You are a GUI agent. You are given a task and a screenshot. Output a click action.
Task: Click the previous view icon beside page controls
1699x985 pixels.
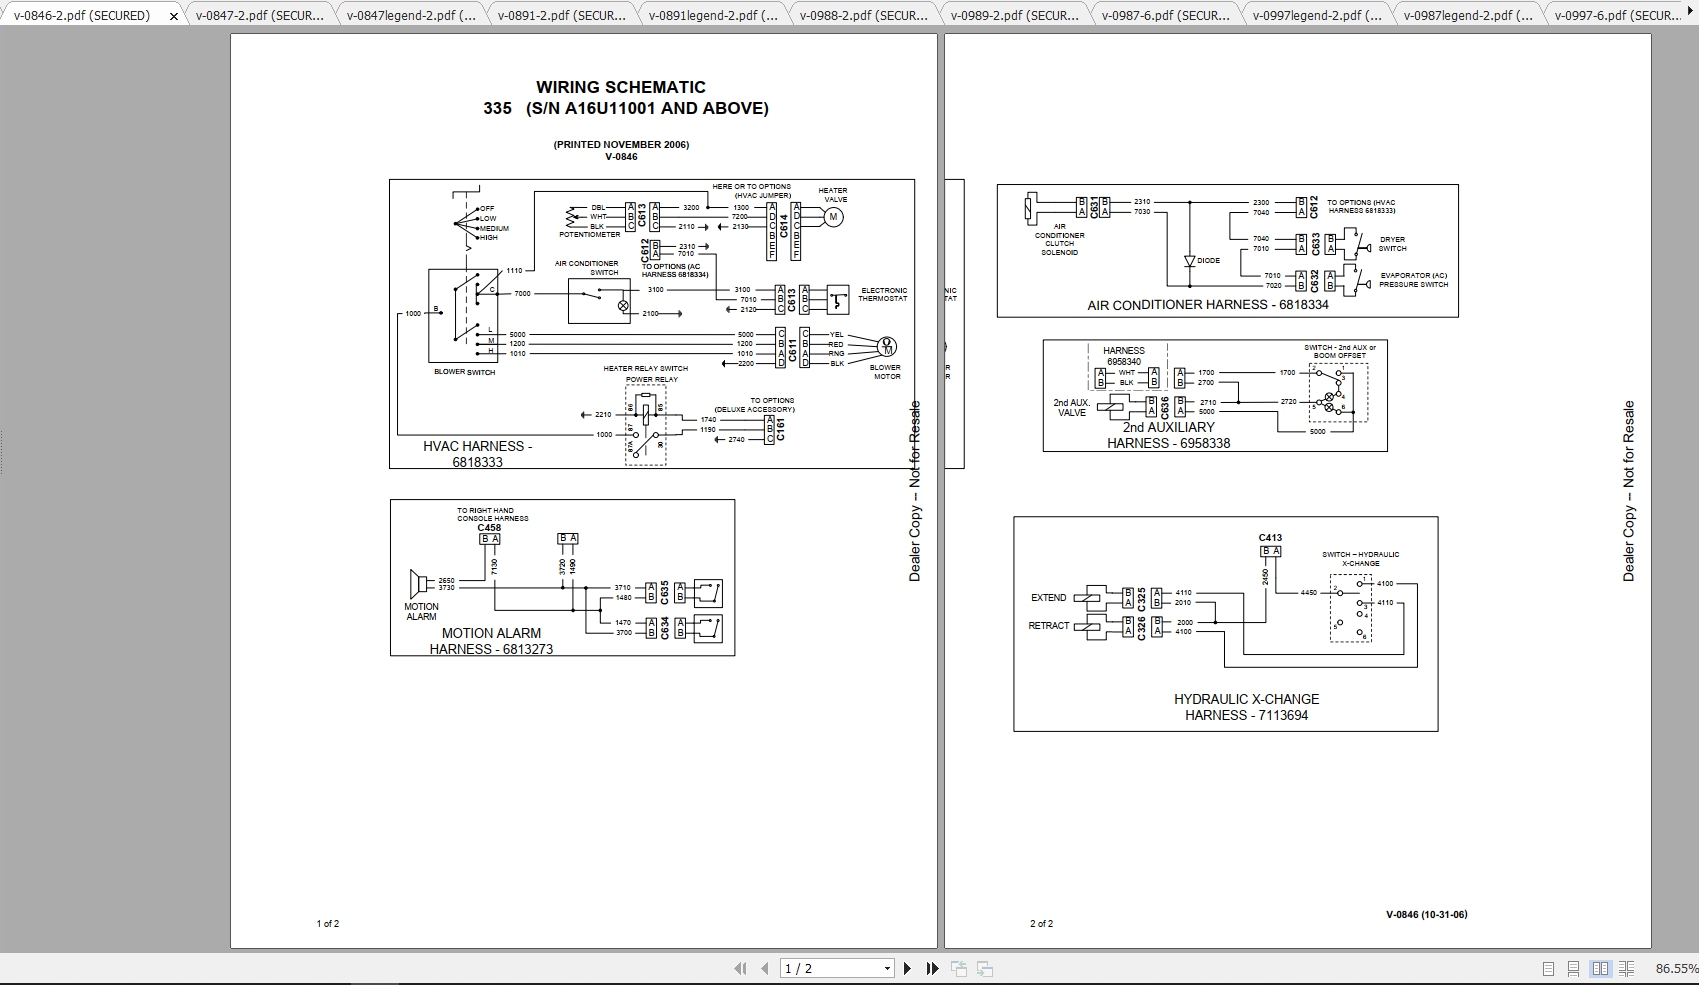pos(959,968)
